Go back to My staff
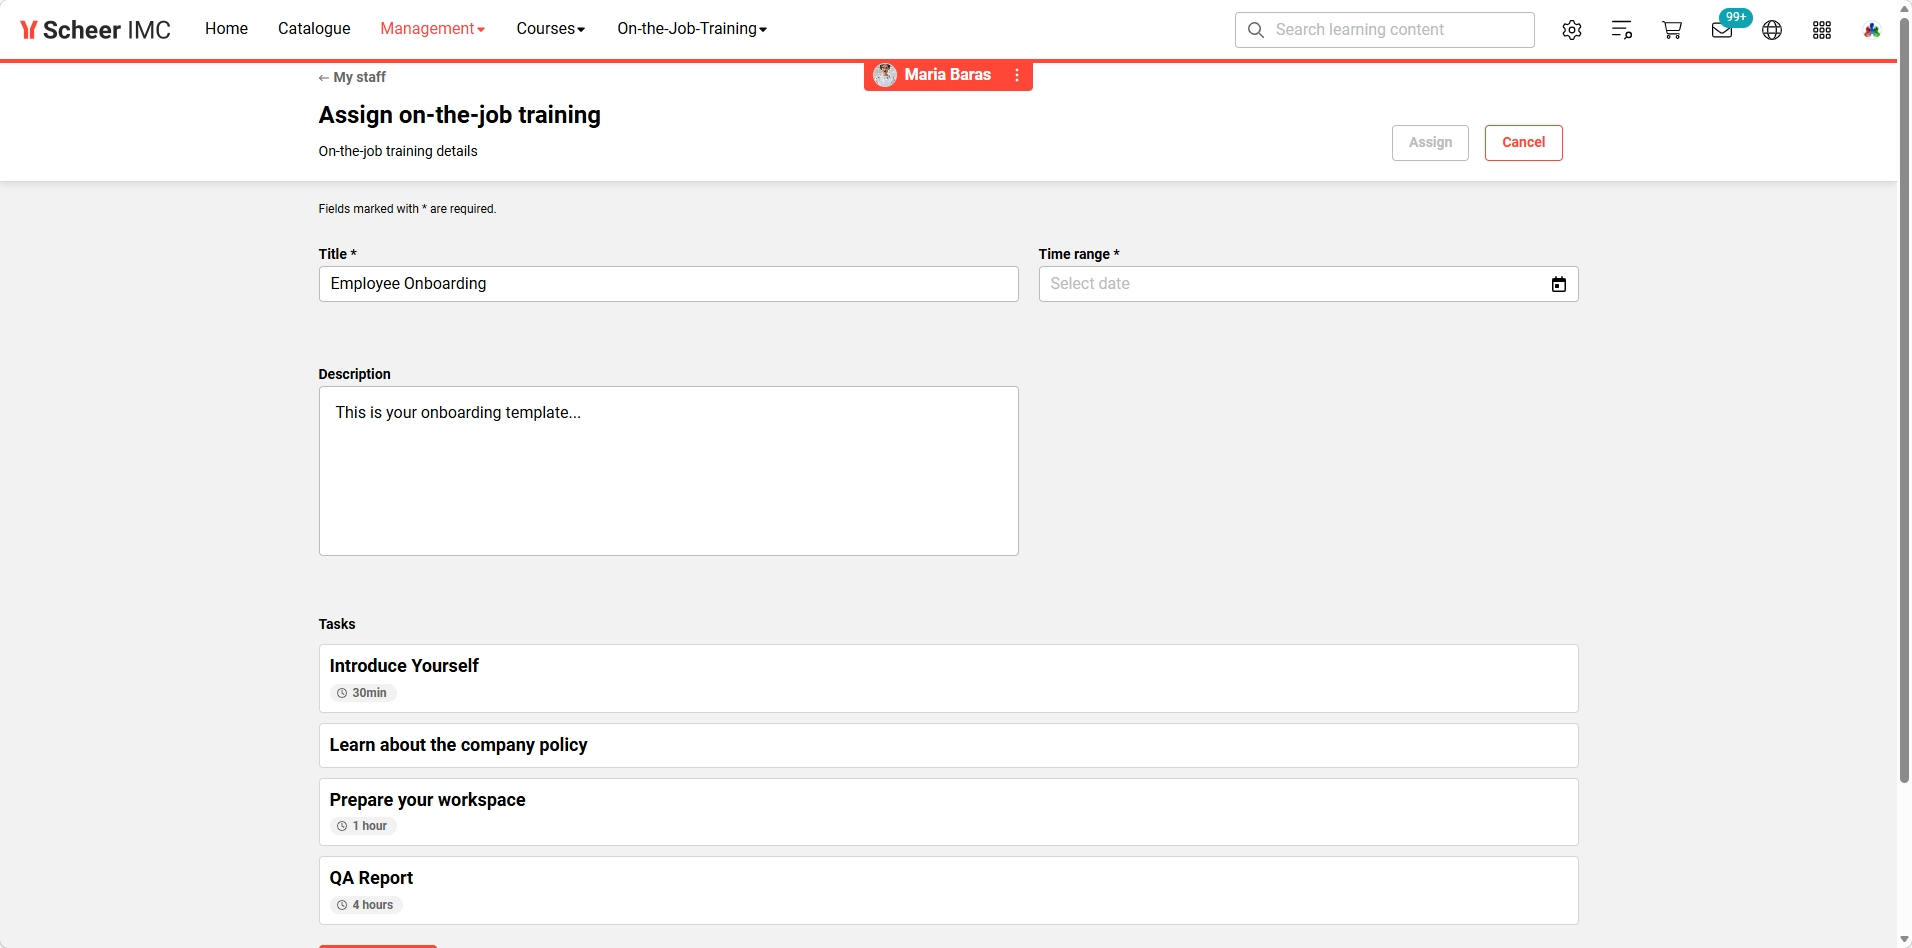 point(352,77)
